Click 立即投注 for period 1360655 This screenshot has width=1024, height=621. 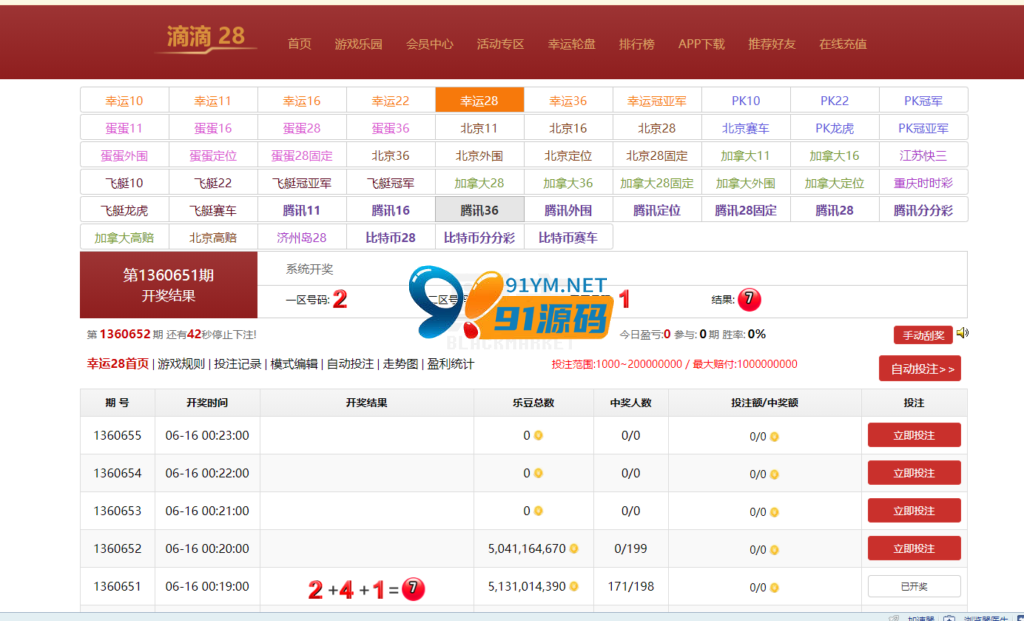914,436
